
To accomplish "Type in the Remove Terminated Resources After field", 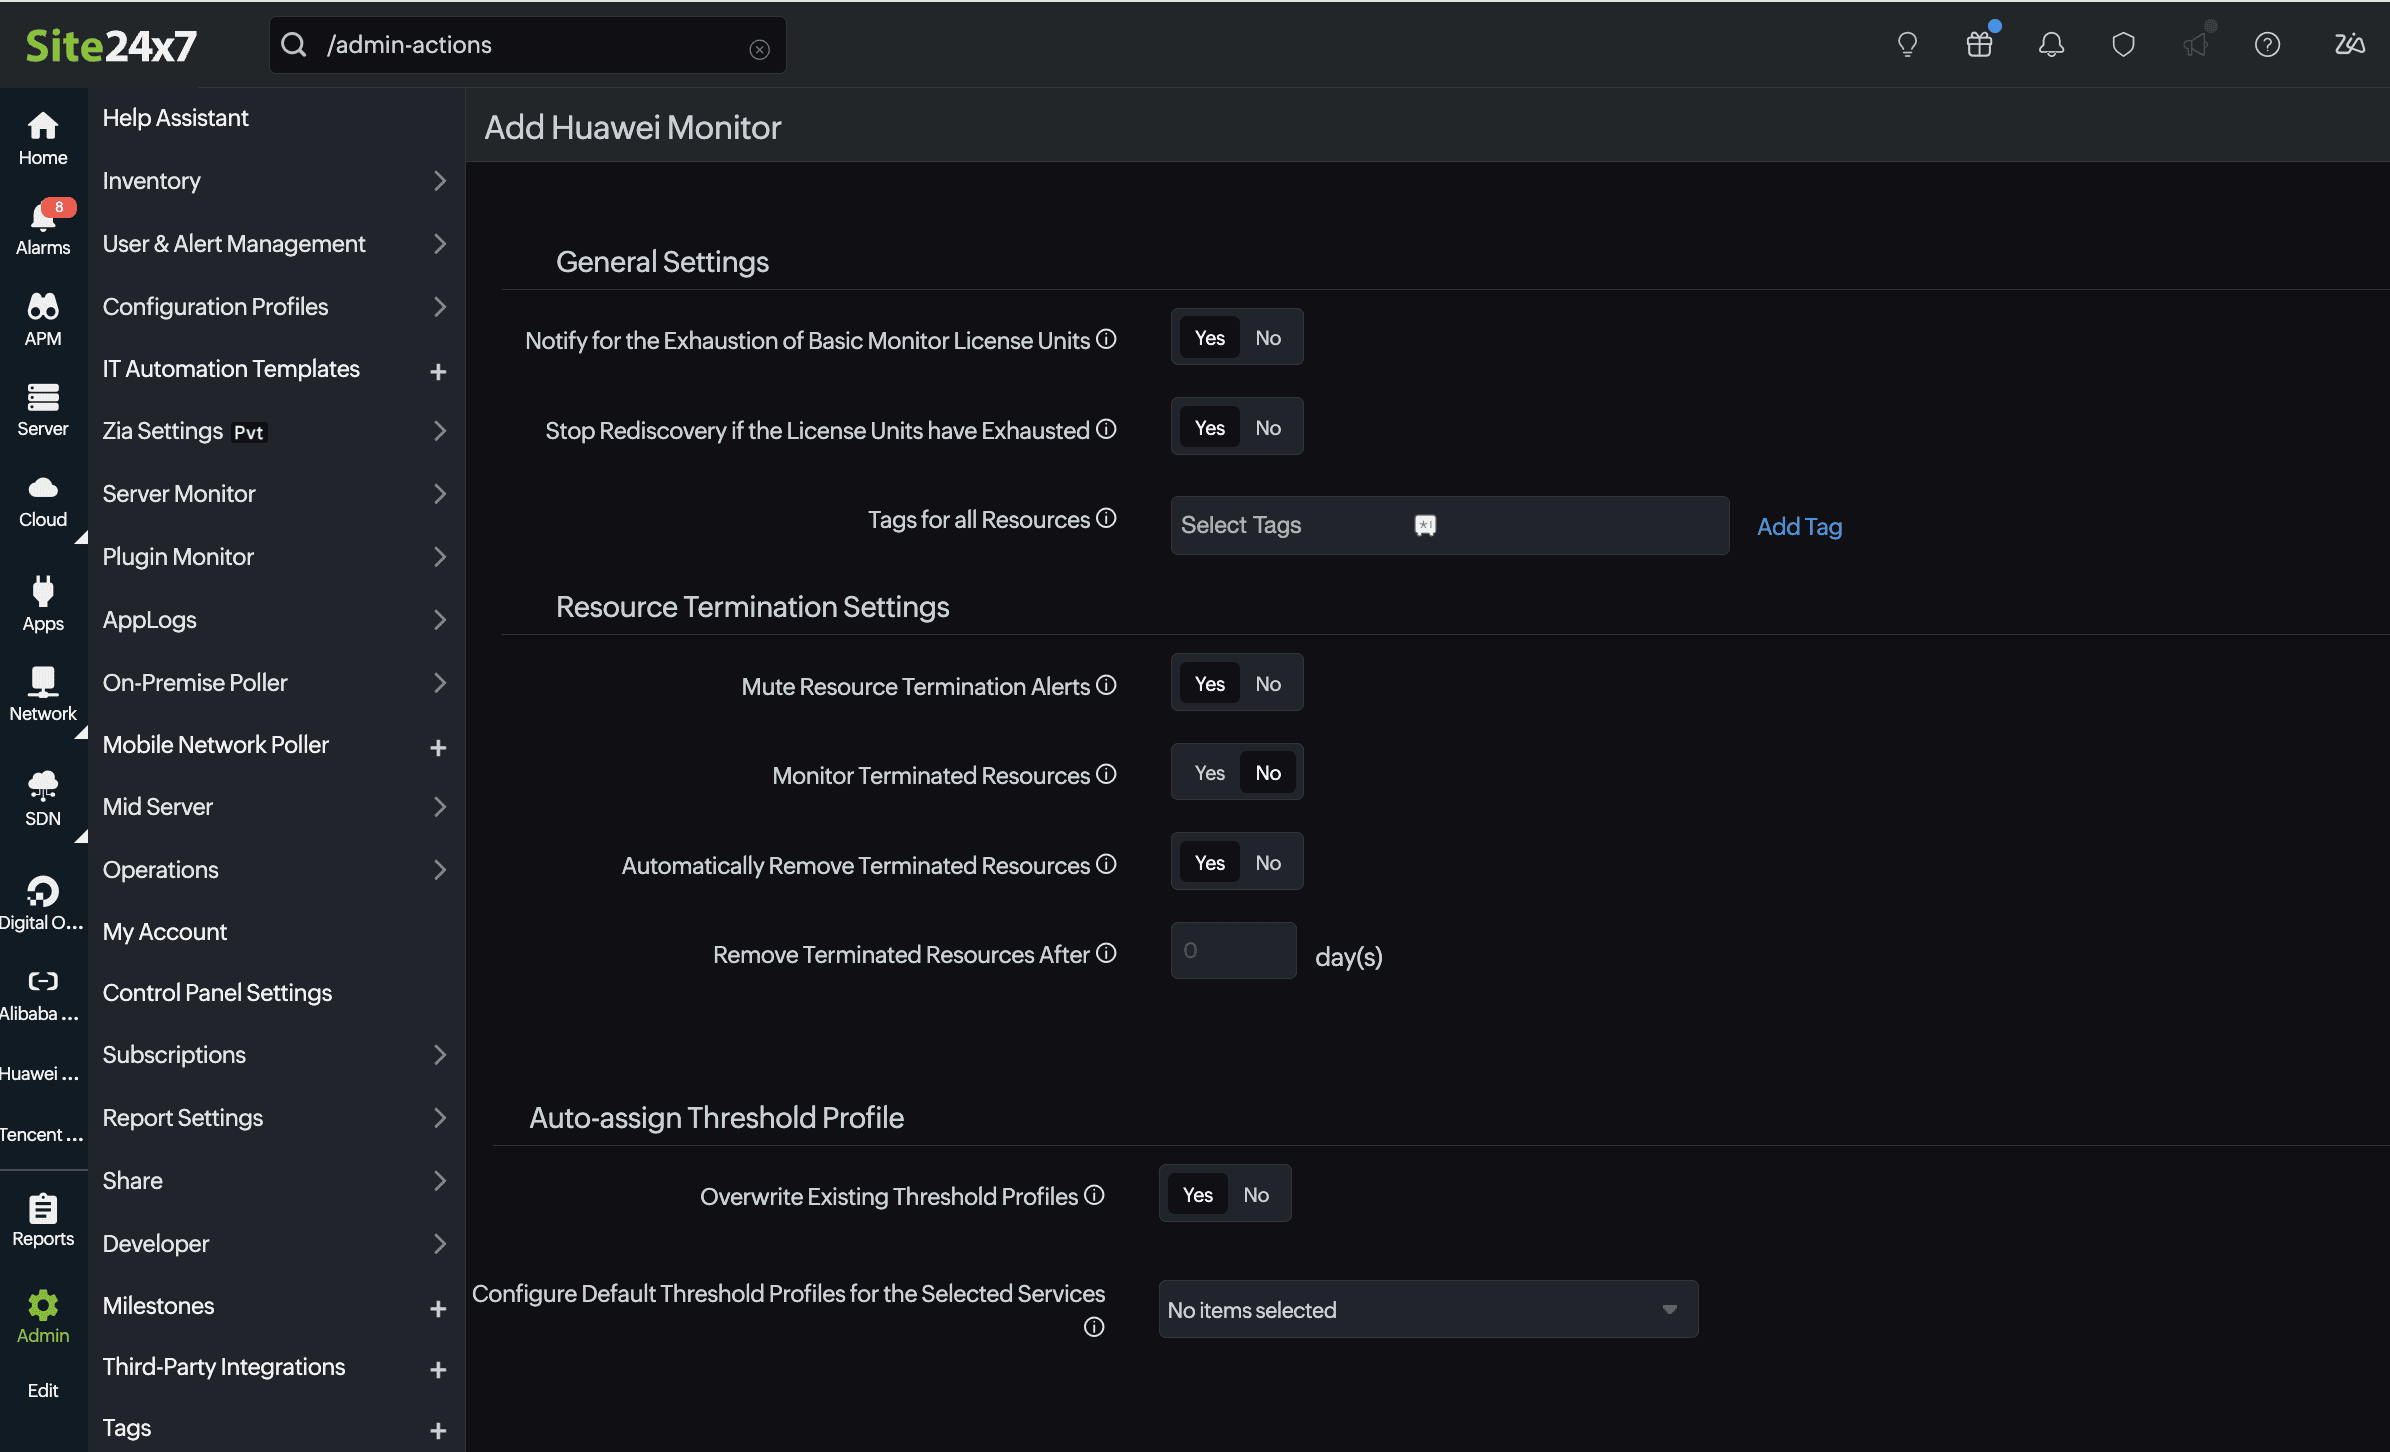I will (1232, 950).
